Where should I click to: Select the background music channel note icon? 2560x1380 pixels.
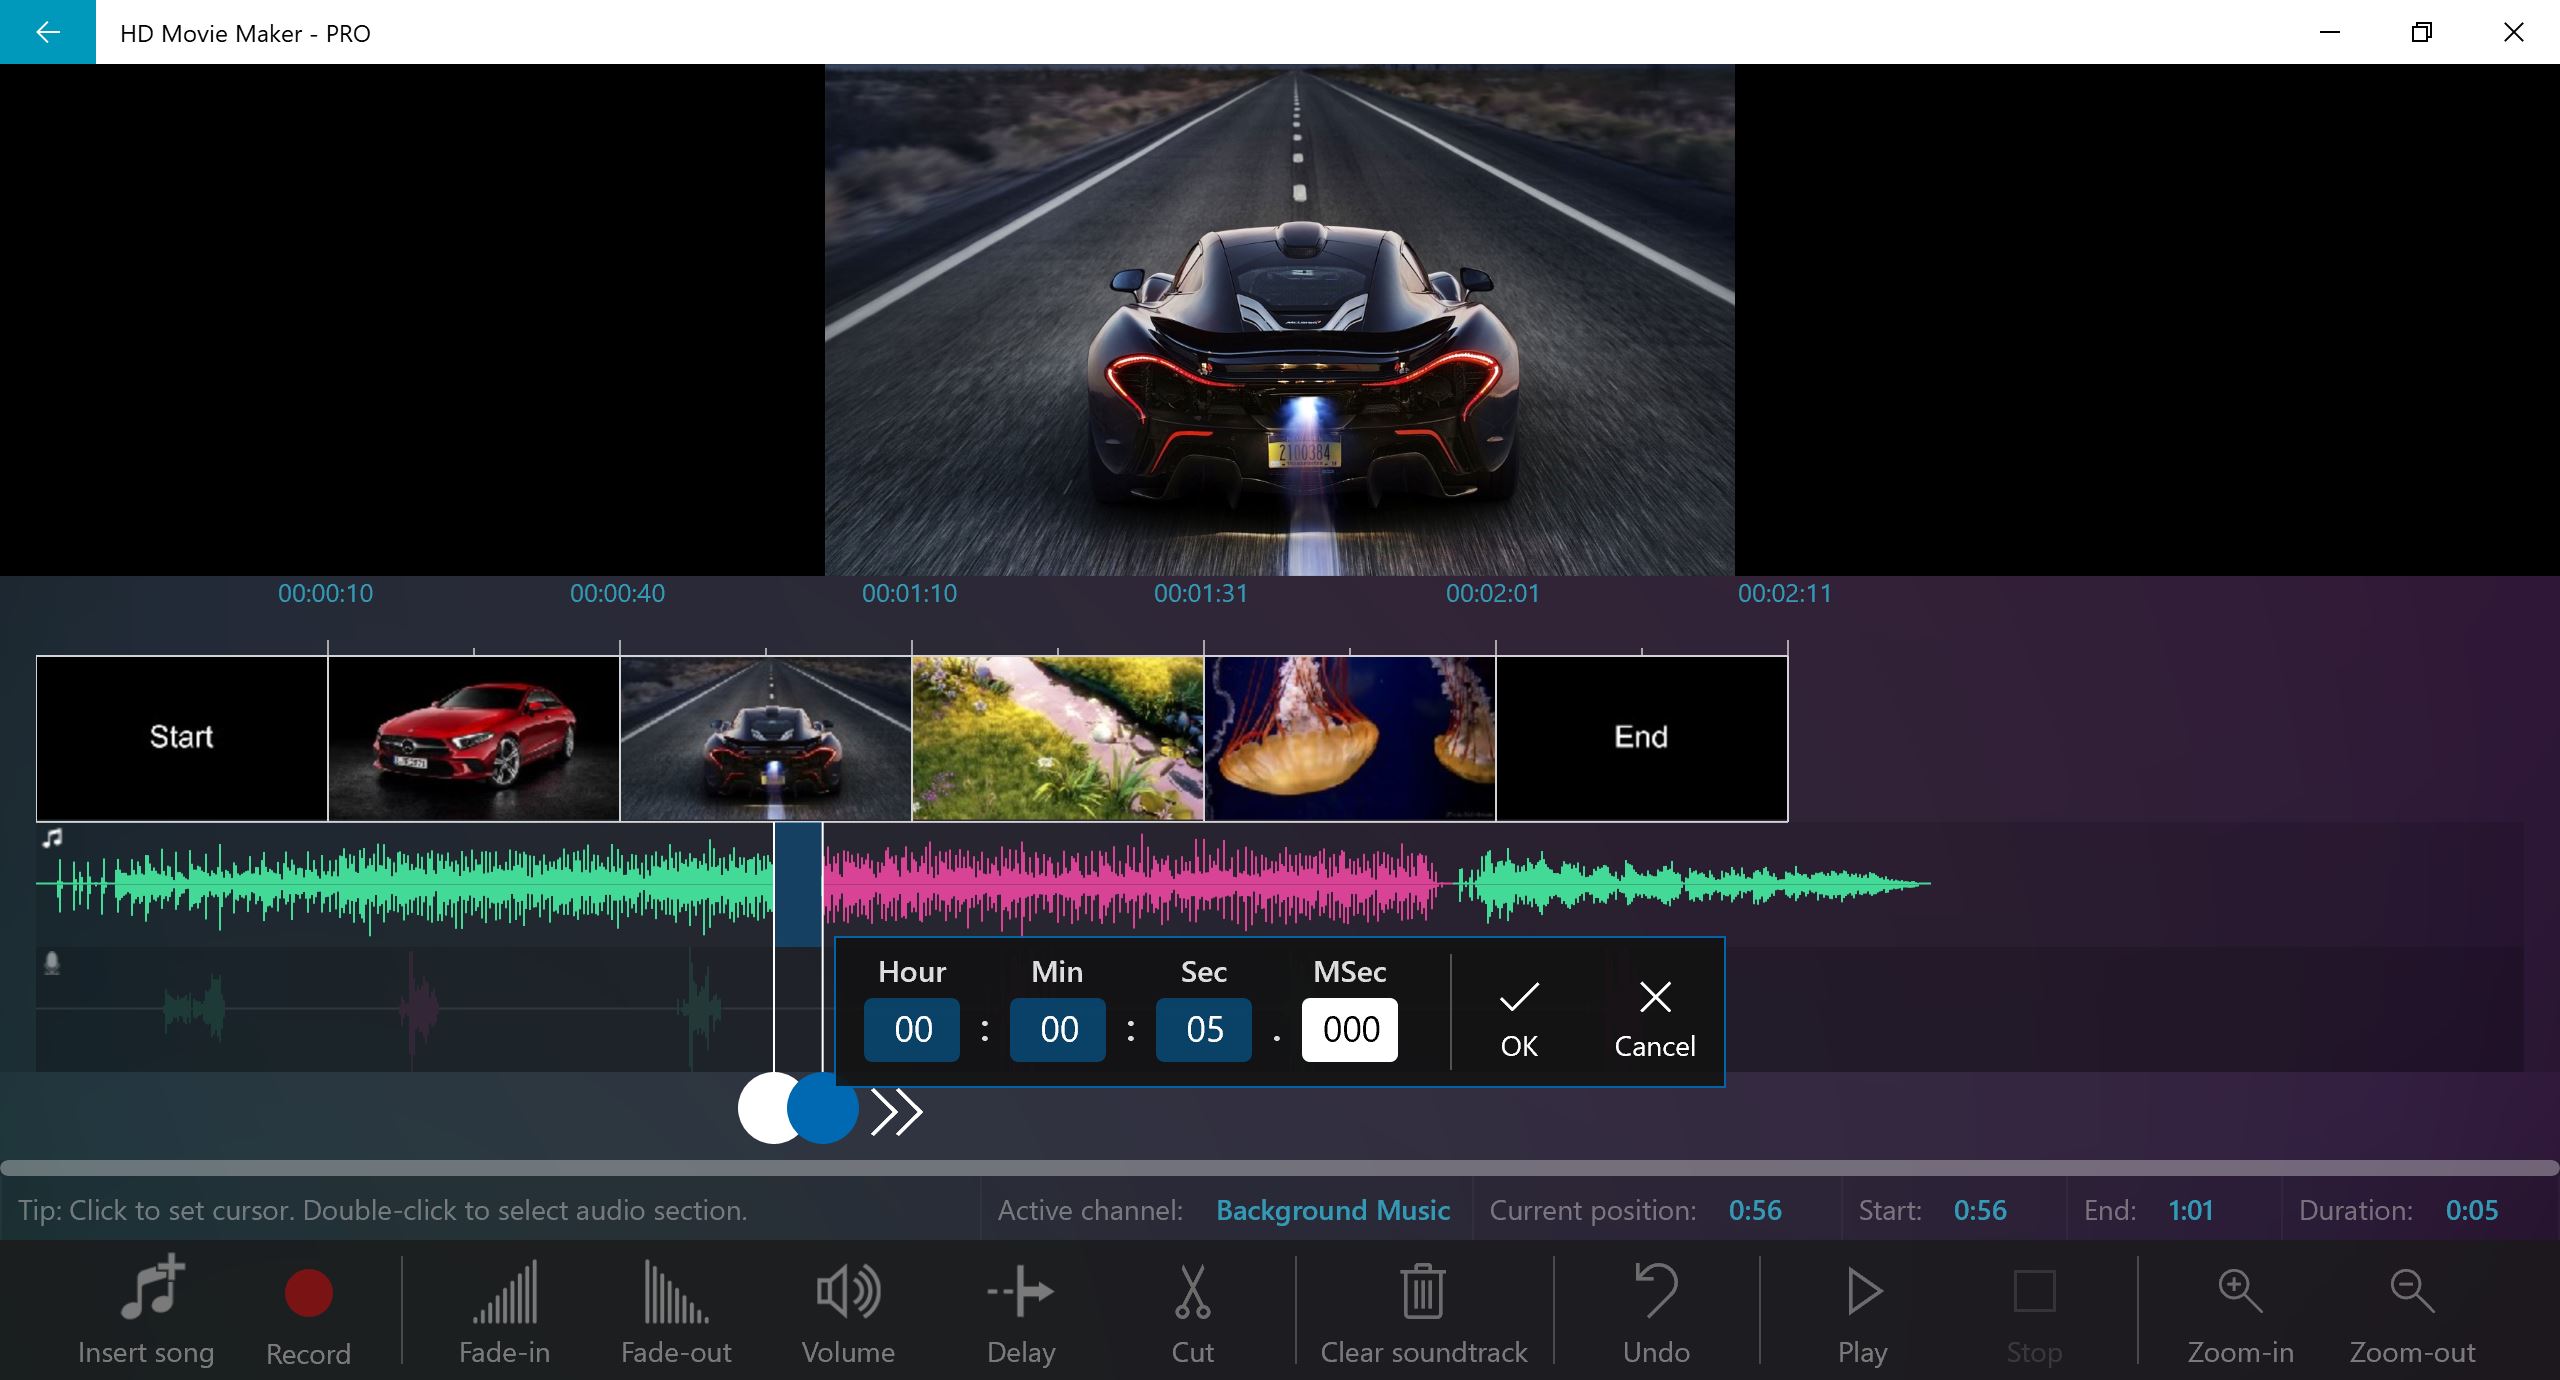point(52,838)
